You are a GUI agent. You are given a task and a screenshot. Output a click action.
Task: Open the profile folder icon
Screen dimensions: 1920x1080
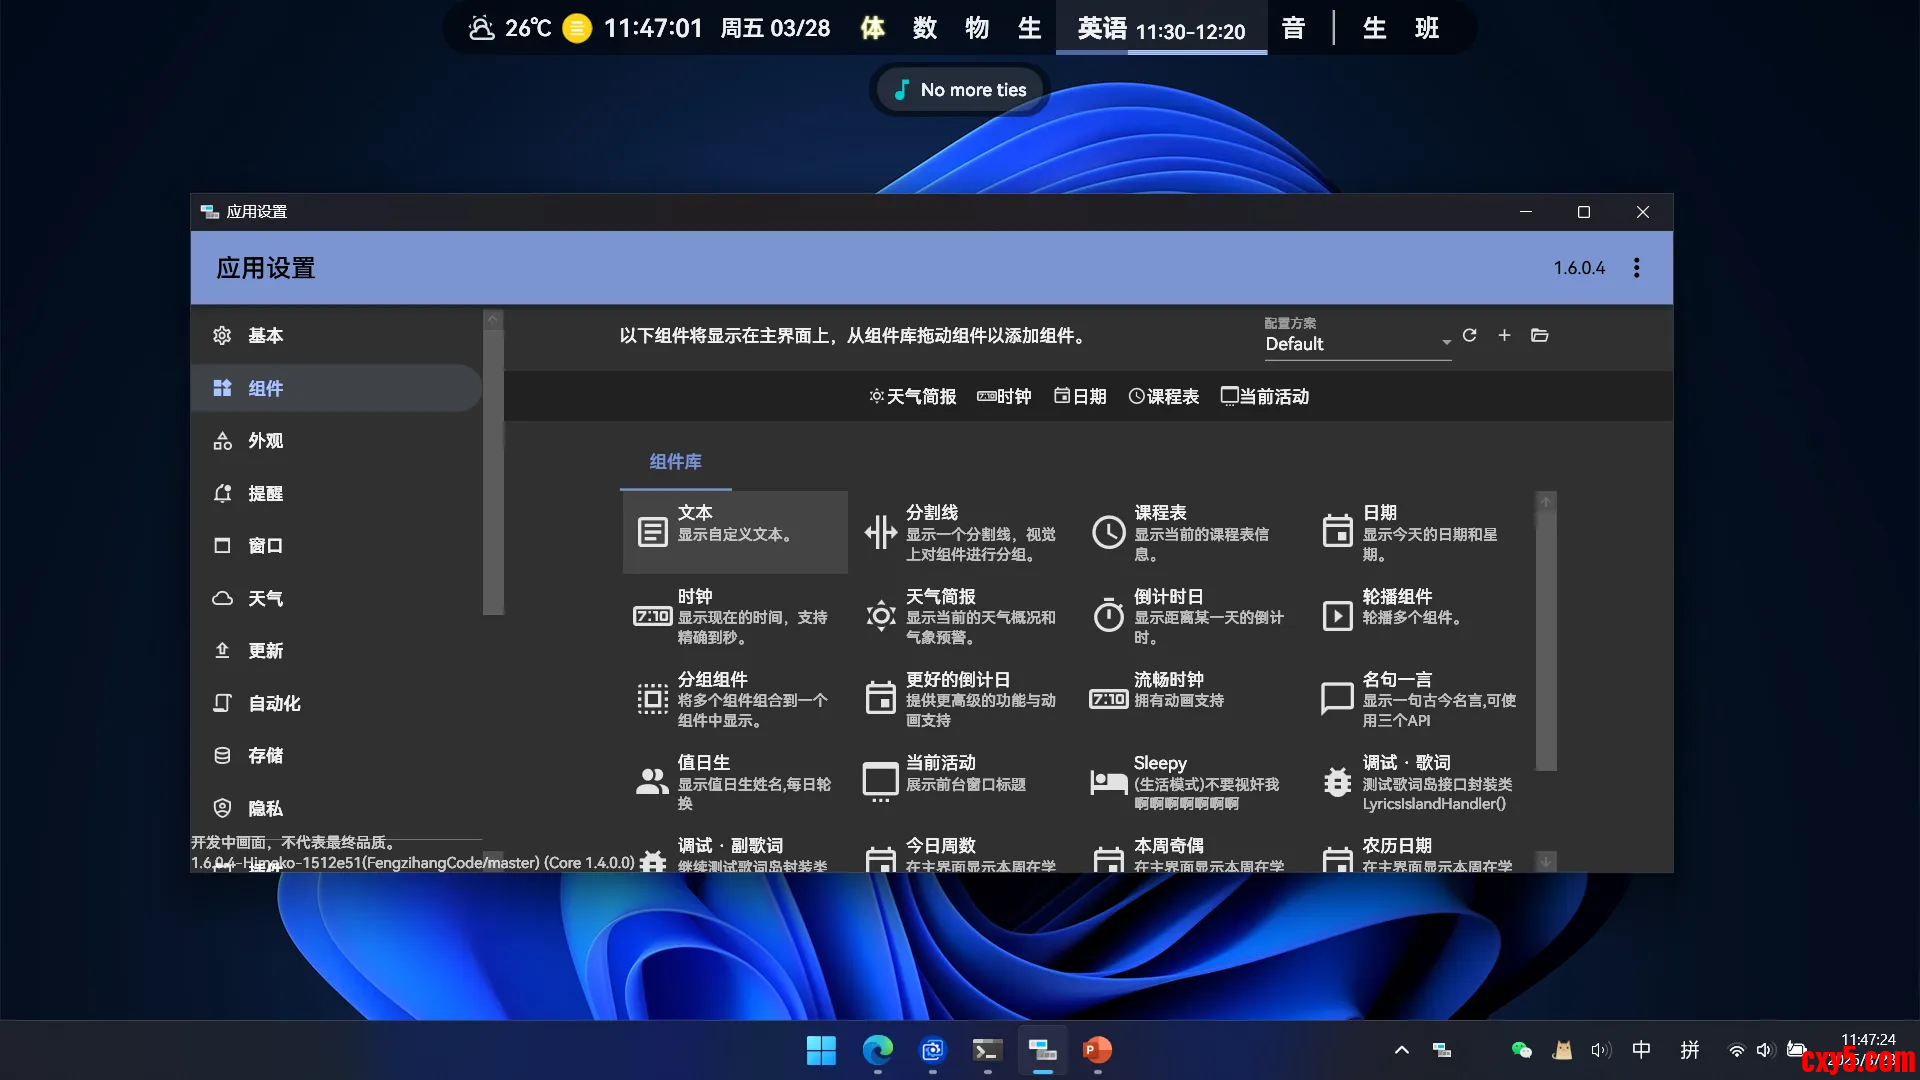[x=1539, y=335]
